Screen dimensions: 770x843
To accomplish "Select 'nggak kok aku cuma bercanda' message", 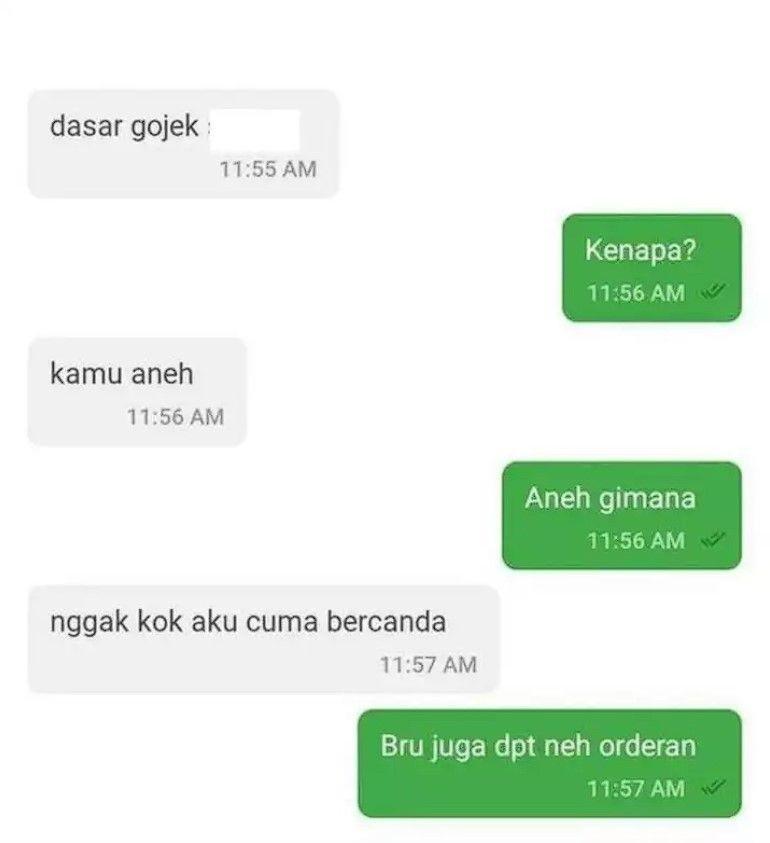I will tap(264, 639).
